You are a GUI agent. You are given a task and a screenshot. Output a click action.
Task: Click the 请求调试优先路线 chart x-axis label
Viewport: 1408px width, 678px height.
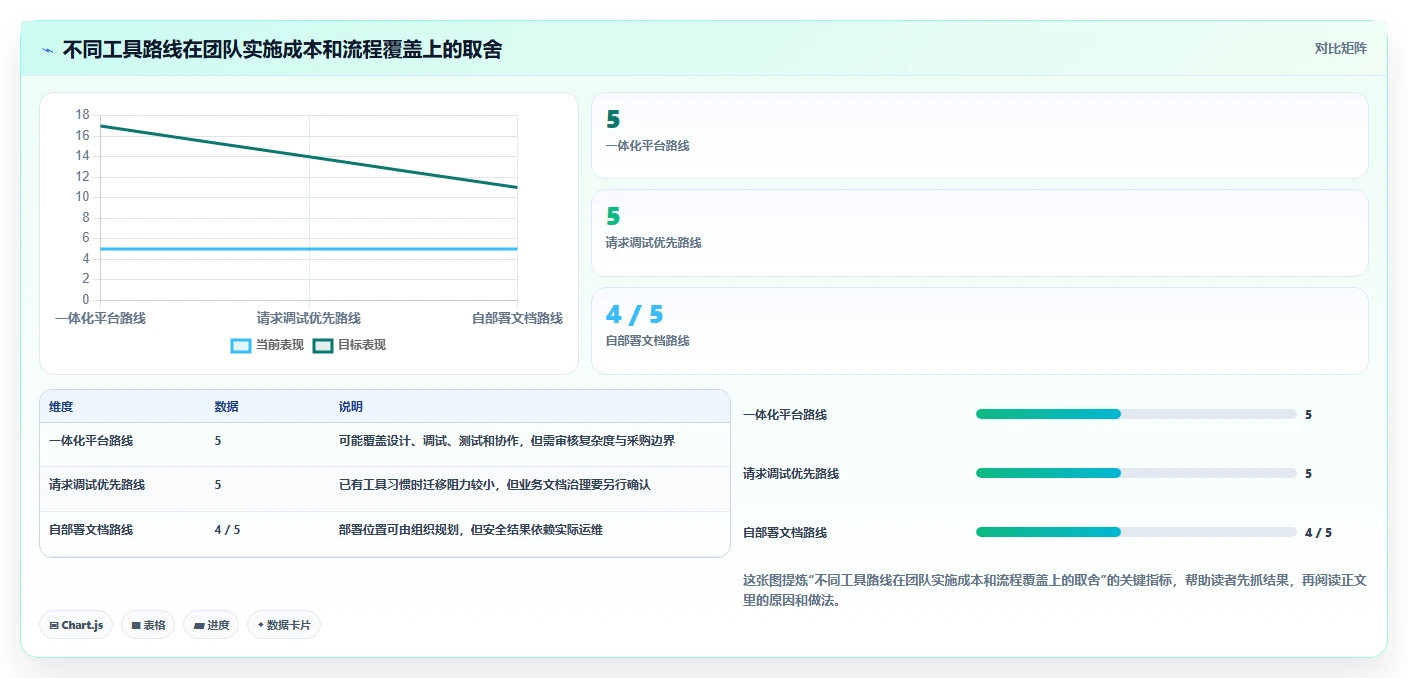point(309,318)
